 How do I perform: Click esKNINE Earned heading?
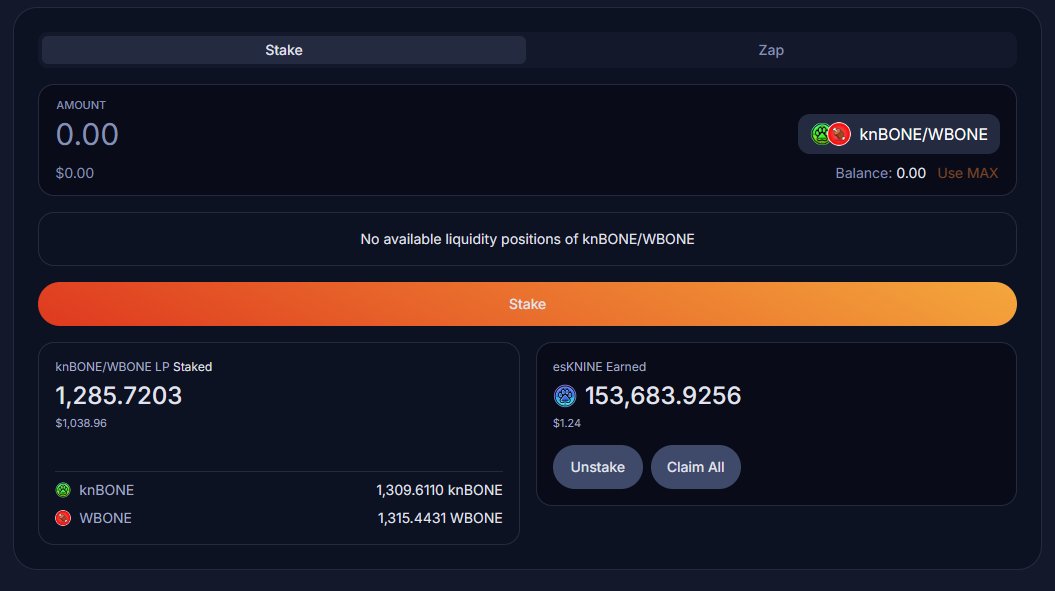coord(599,367)
